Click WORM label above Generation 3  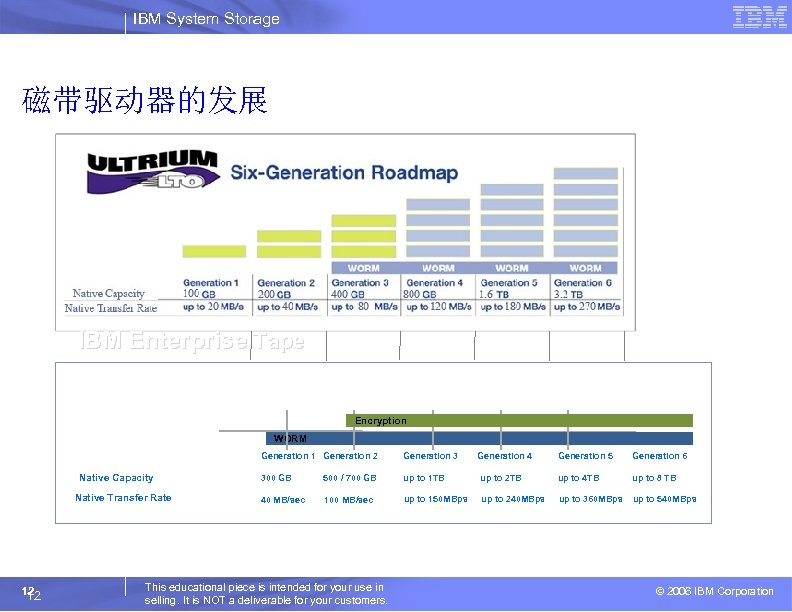pyautogui.click(x=364, y=268)
